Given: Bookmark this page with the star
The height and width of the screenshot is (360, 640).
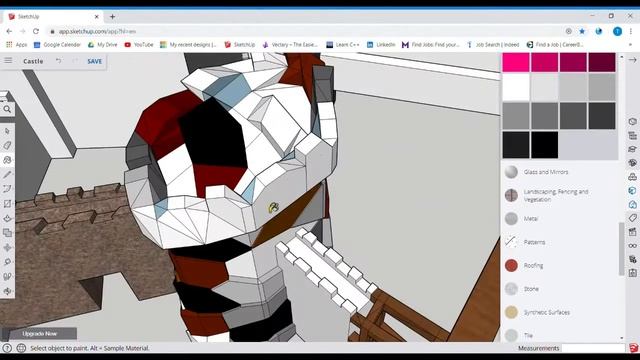Looking at the screenshot, I should point(582,31).
